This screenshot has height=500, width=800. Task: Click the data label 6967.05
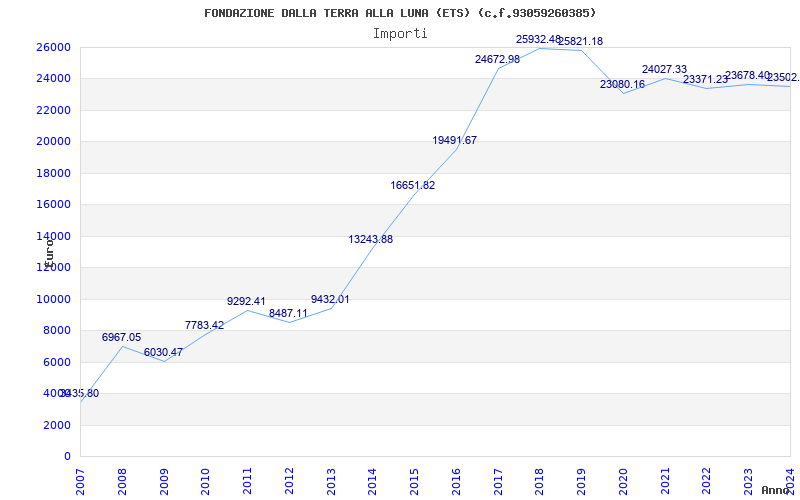pyautogui.click(x=121, y=337)
